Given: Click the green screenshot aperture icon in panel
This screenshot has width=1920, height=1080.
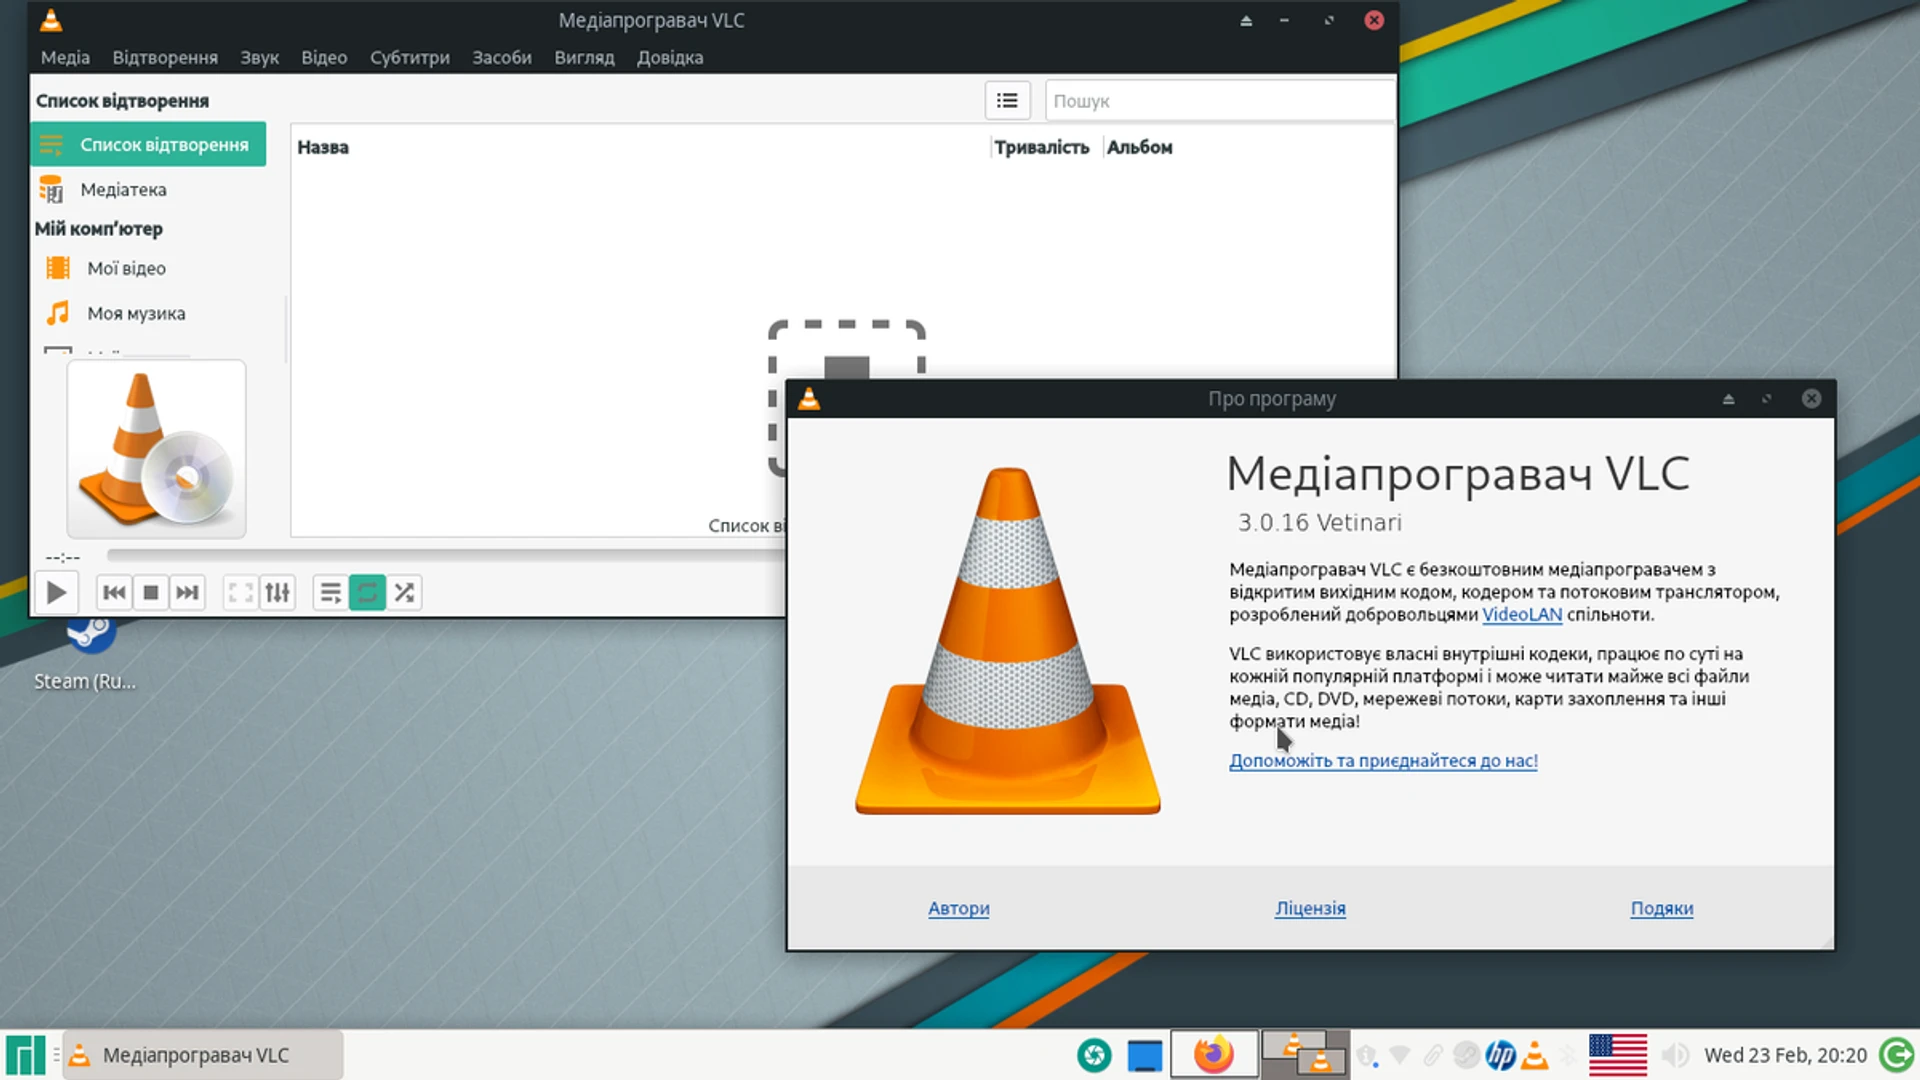Looking at the screenshot, I should pos(1094,1055).
